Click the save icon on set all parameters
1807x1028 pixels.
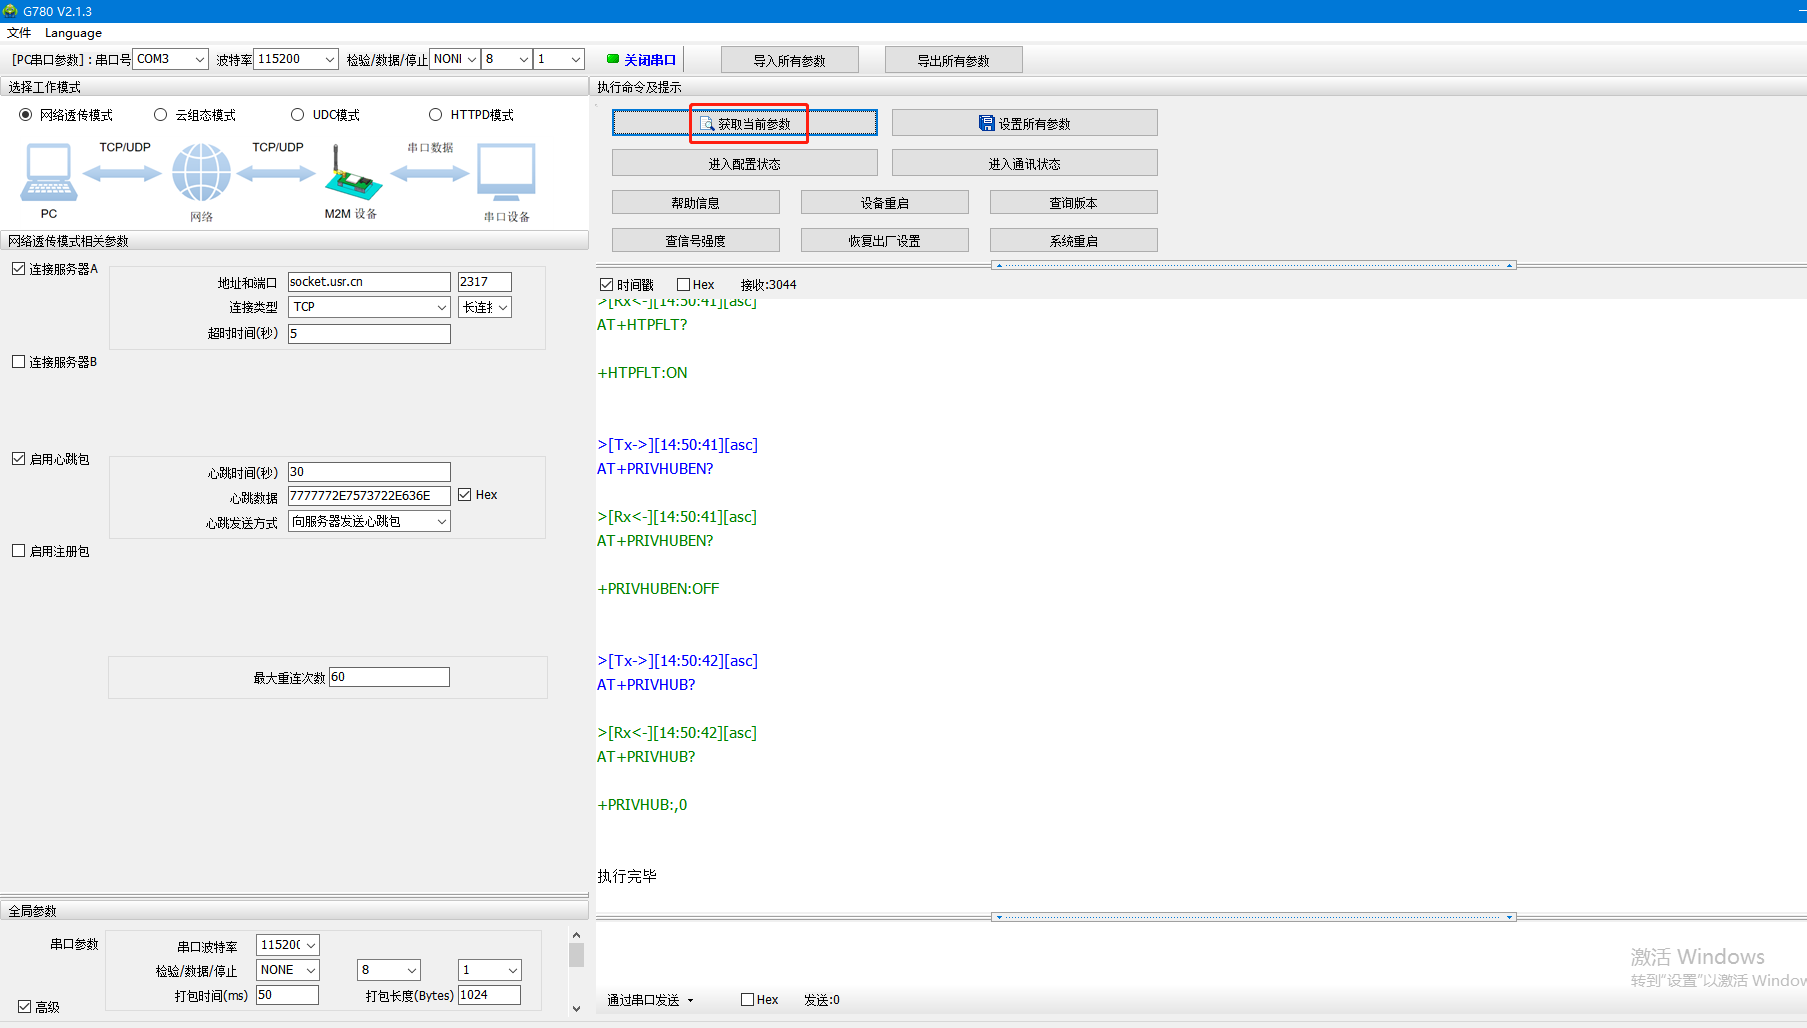(x=986, y=123)
